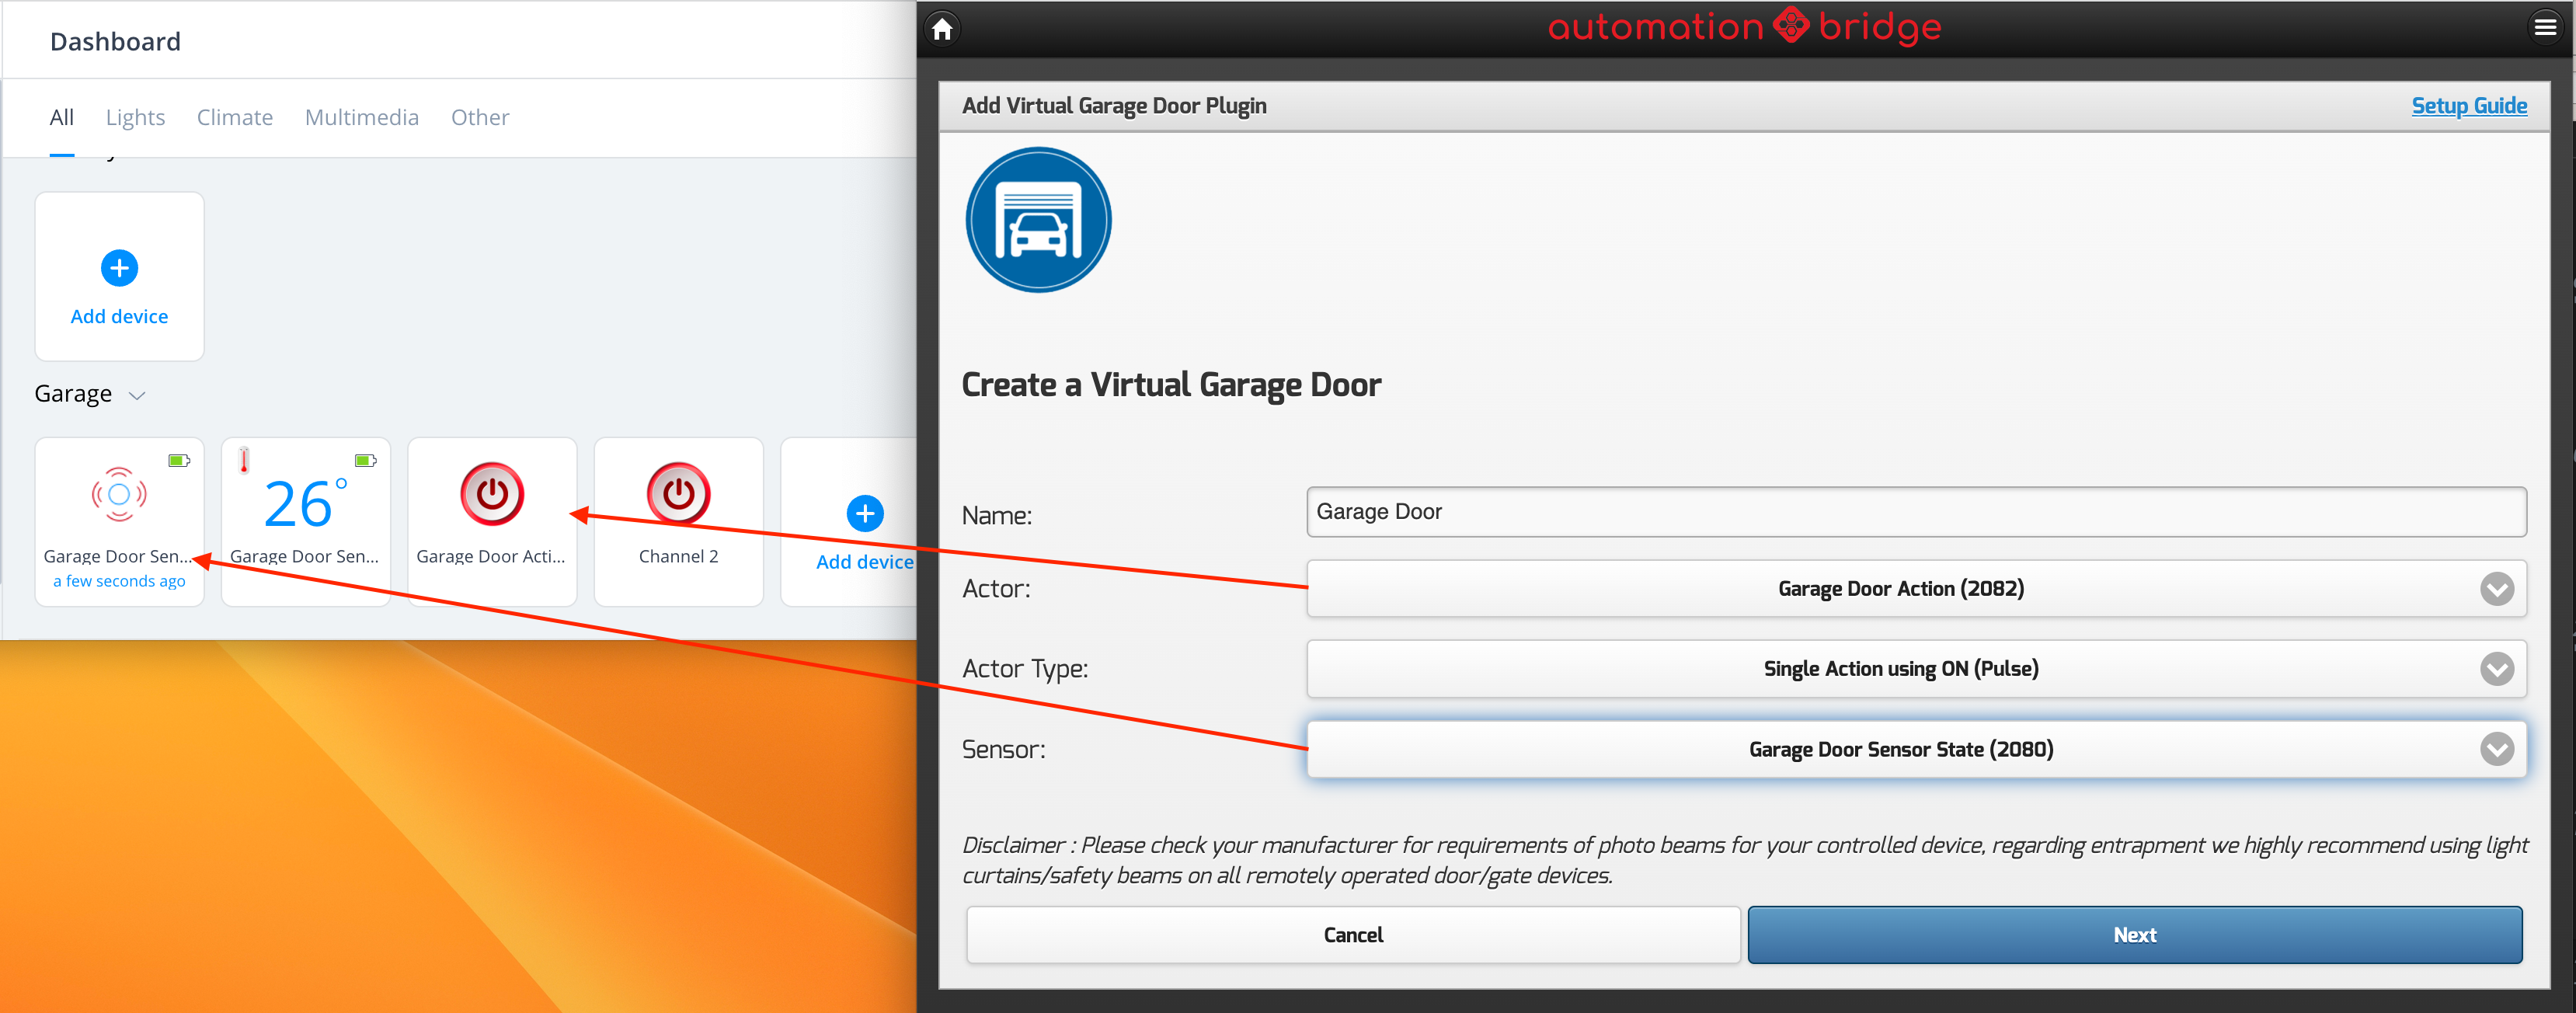Image resolution: width=2576 pixels, height=1013 pixels.
Task: Click the Next button
Action: click(x=2134, y=935)
